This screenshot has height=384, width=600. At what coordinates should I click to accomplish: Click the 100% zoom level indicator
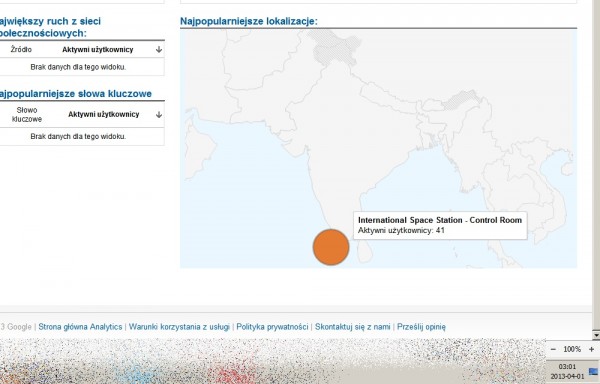click(x=572, y=349)
